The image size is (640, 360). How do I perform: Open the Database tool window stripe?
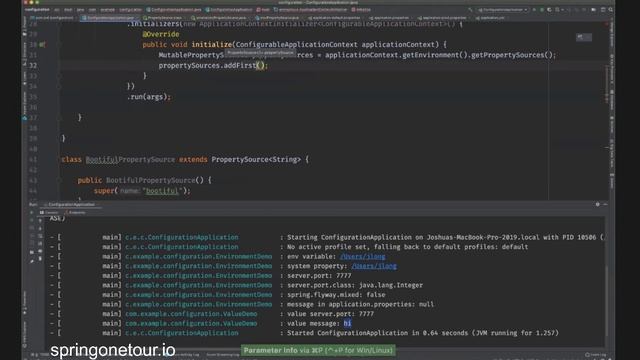click(611, 99)
